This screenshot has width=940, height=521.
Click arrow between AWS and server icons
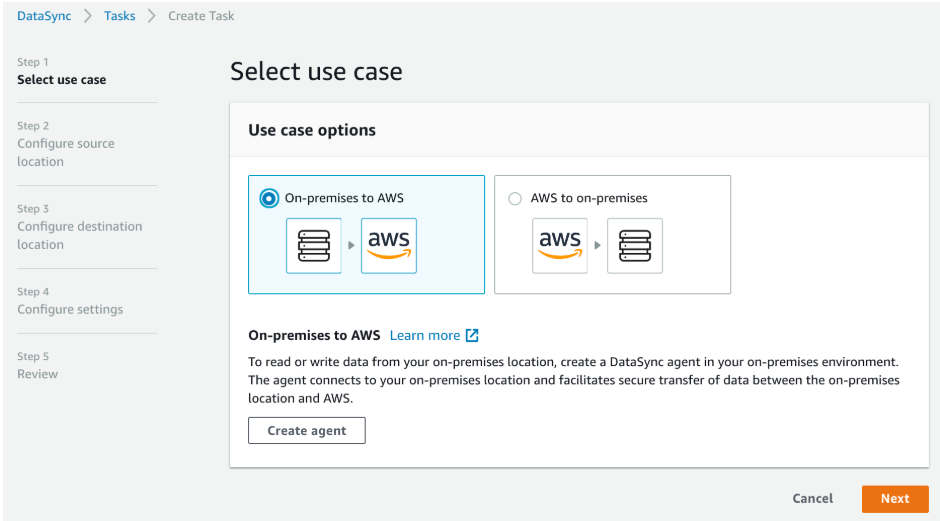pyautogui.click(x=598, y=245)
